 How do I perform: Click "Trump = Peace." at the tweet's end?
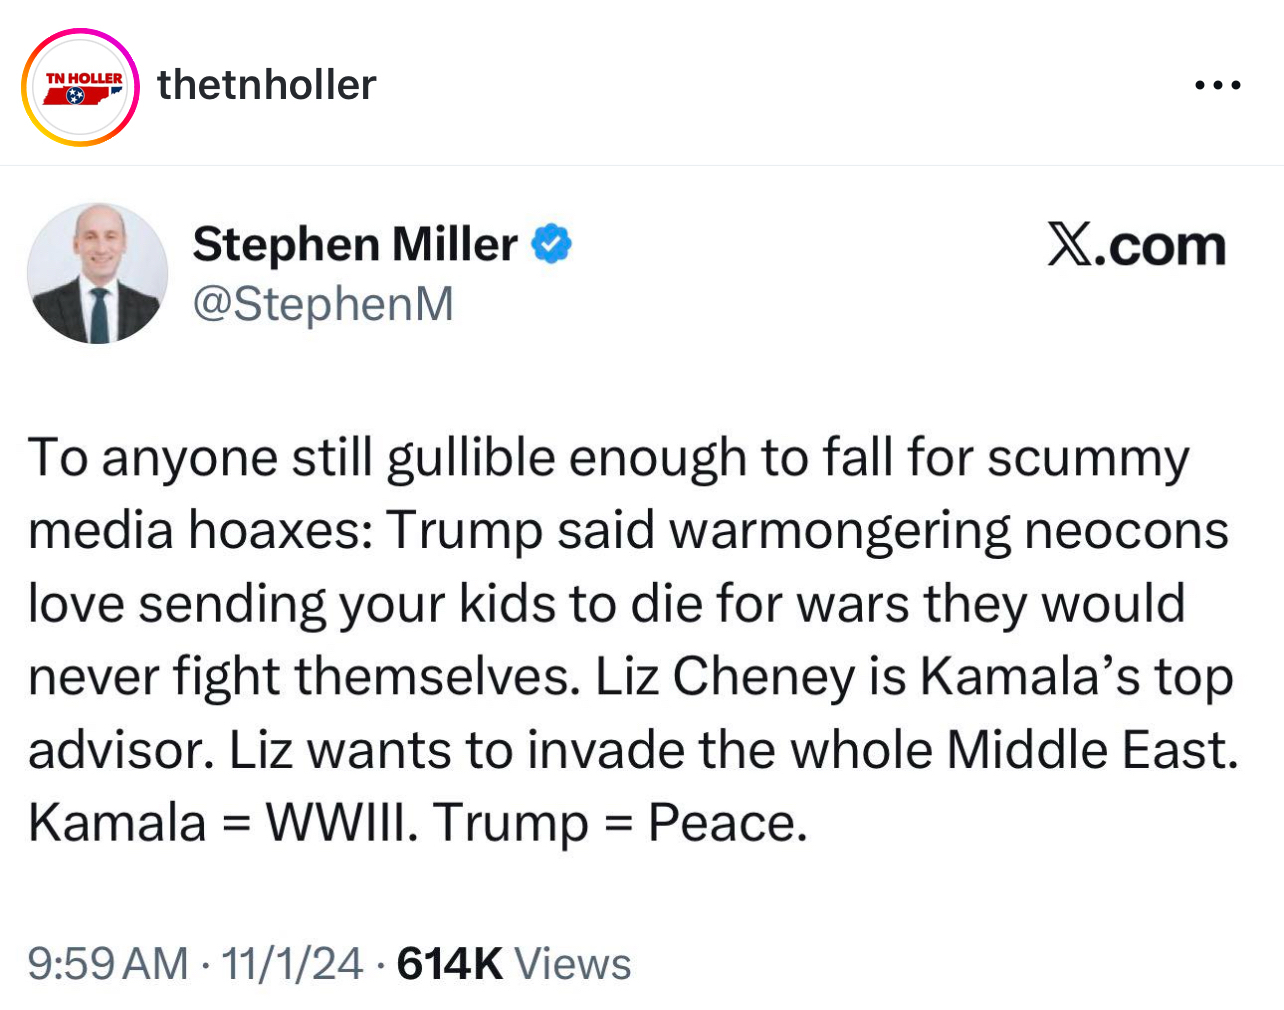tap(620, 823)
